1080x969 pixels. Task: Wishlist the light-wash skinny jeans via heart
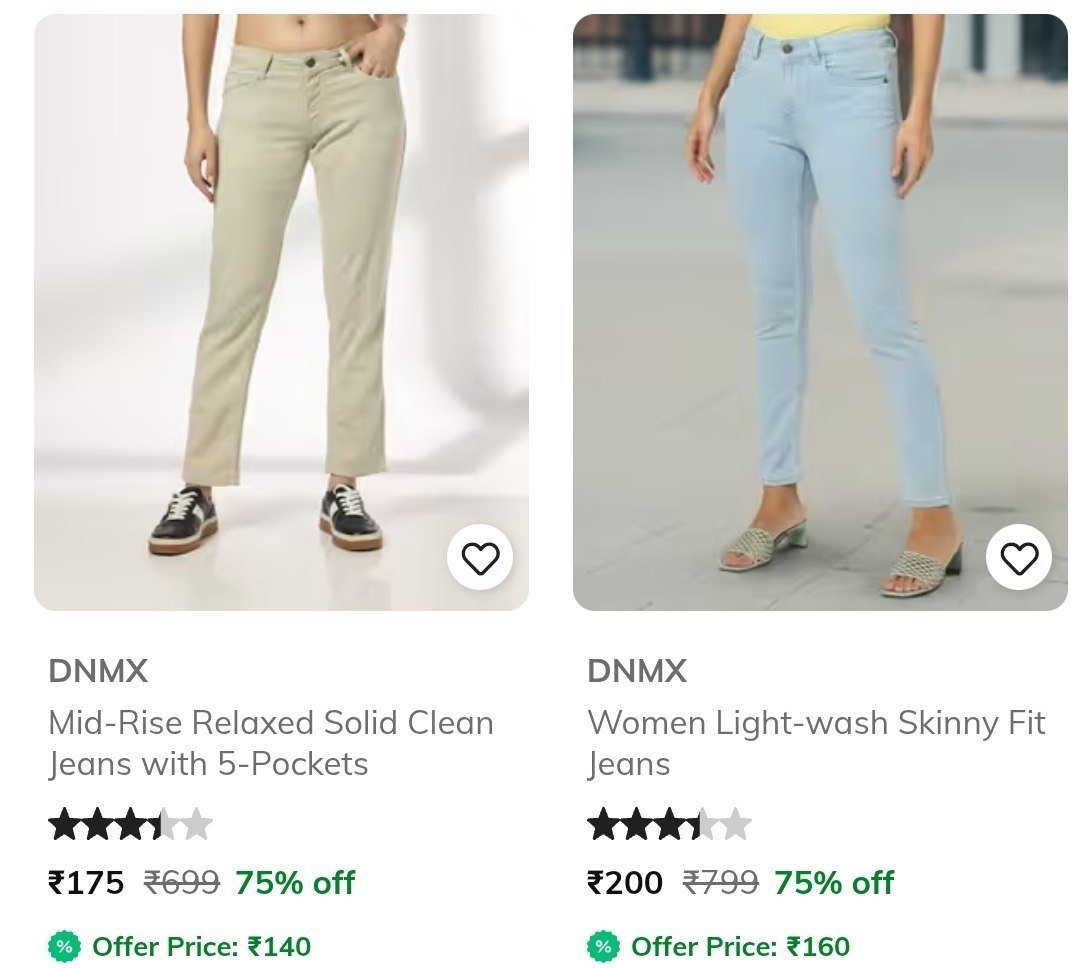click(1019, 558)
